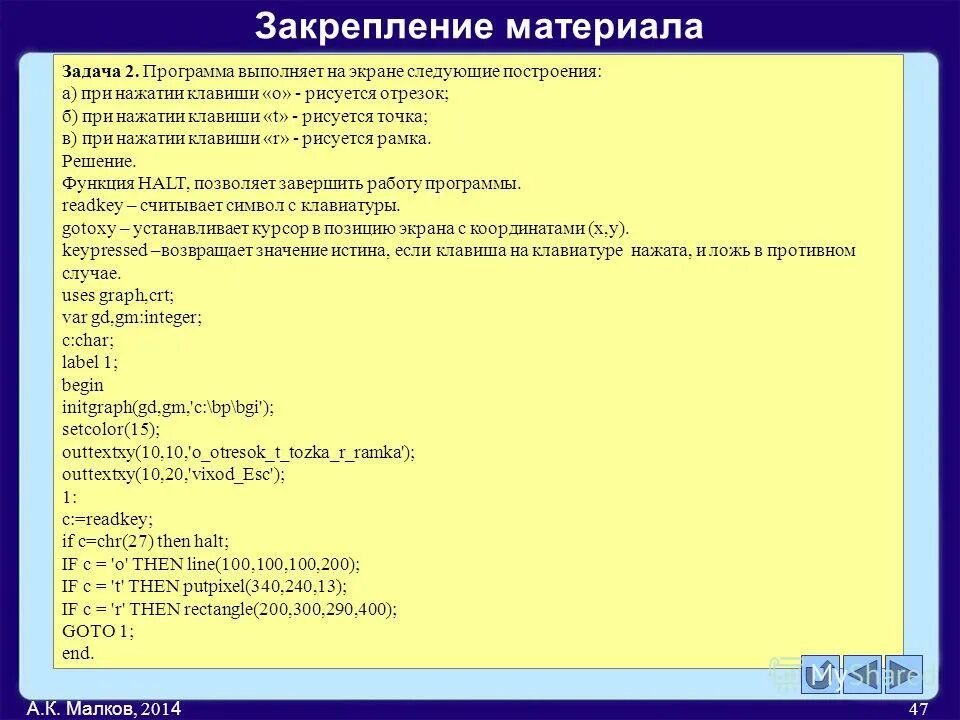
Task: Click the code line 'var gd,gm:integer;'
Action: pyautogui.click(x=132, y=317)
